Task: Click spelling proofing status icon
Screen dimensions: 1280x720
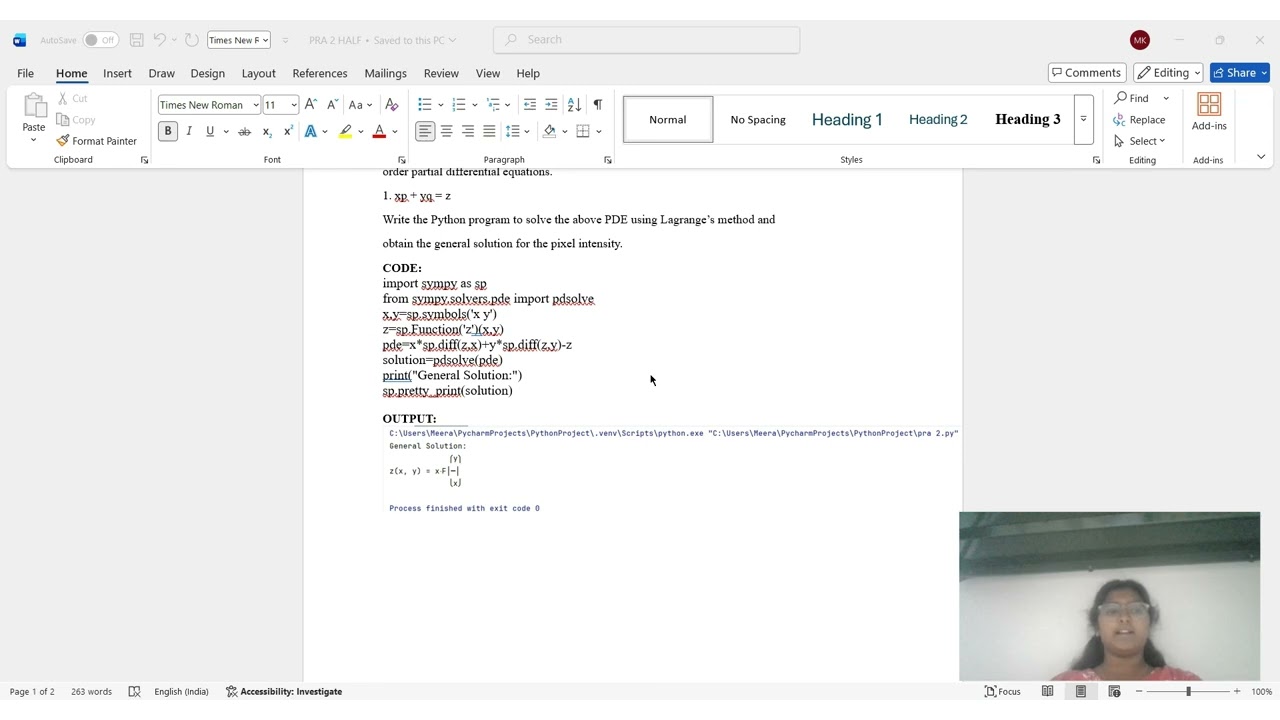Action: pos(134,691)
